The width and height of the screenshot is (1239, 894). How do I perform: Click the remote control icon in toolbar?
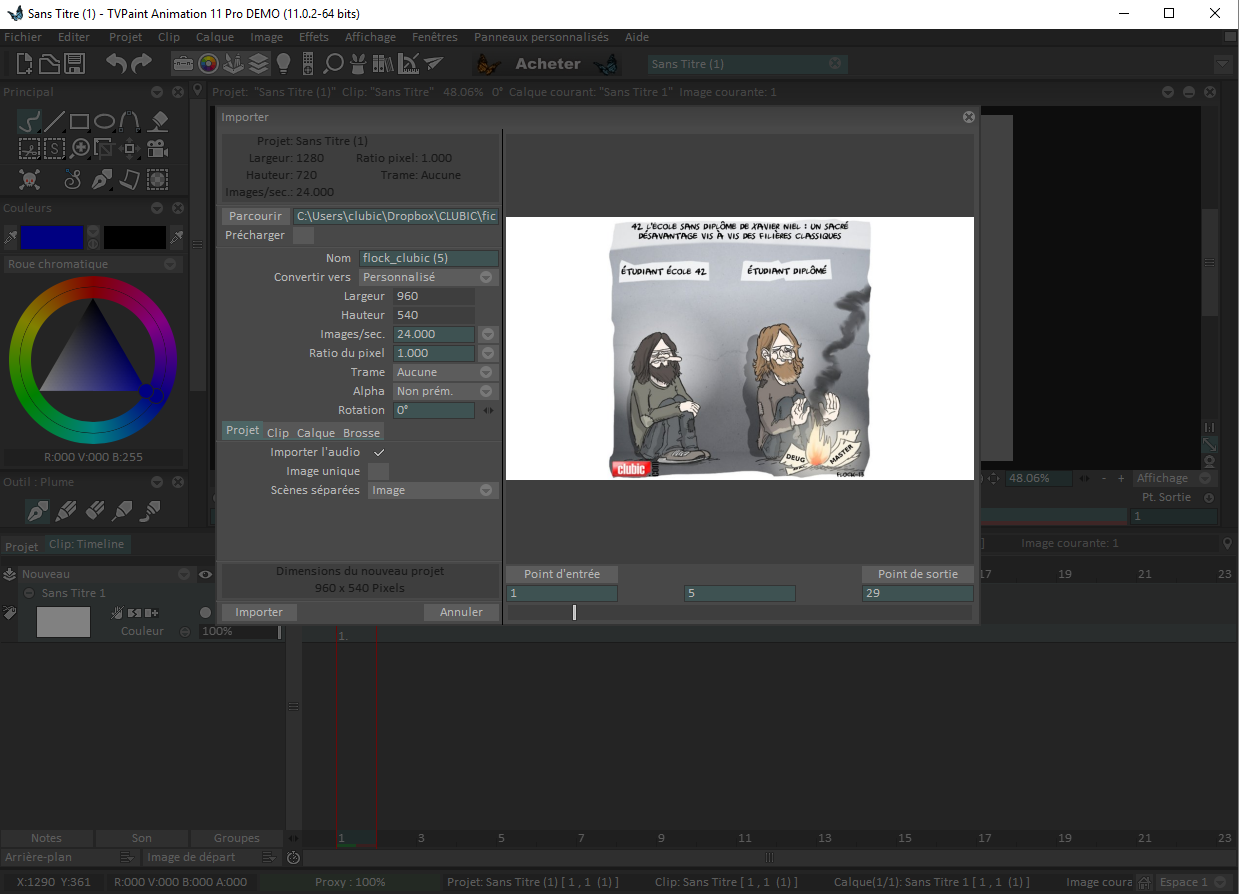point(308,64)
